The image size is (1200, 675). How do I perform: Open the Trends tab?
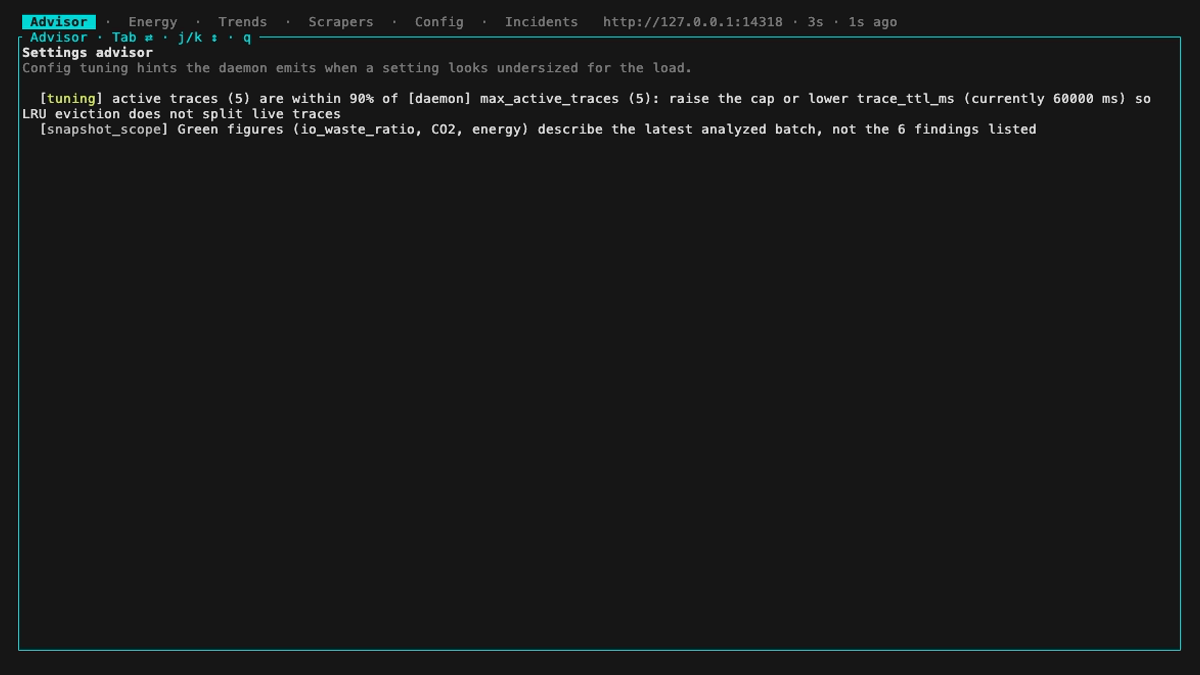(x=243, y=22)
